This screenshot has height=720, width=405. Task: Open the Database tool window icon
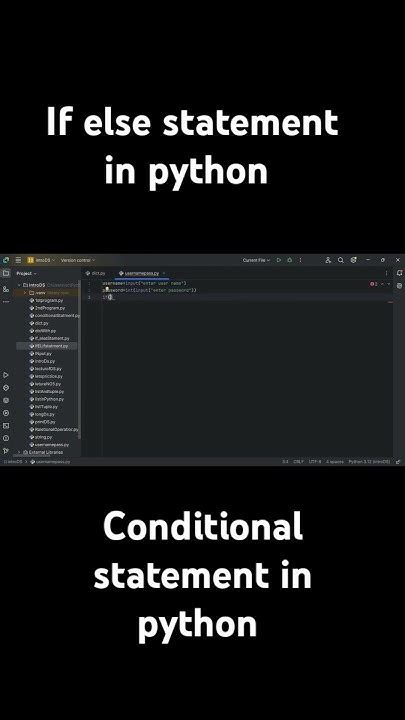(x=399, y=285)
